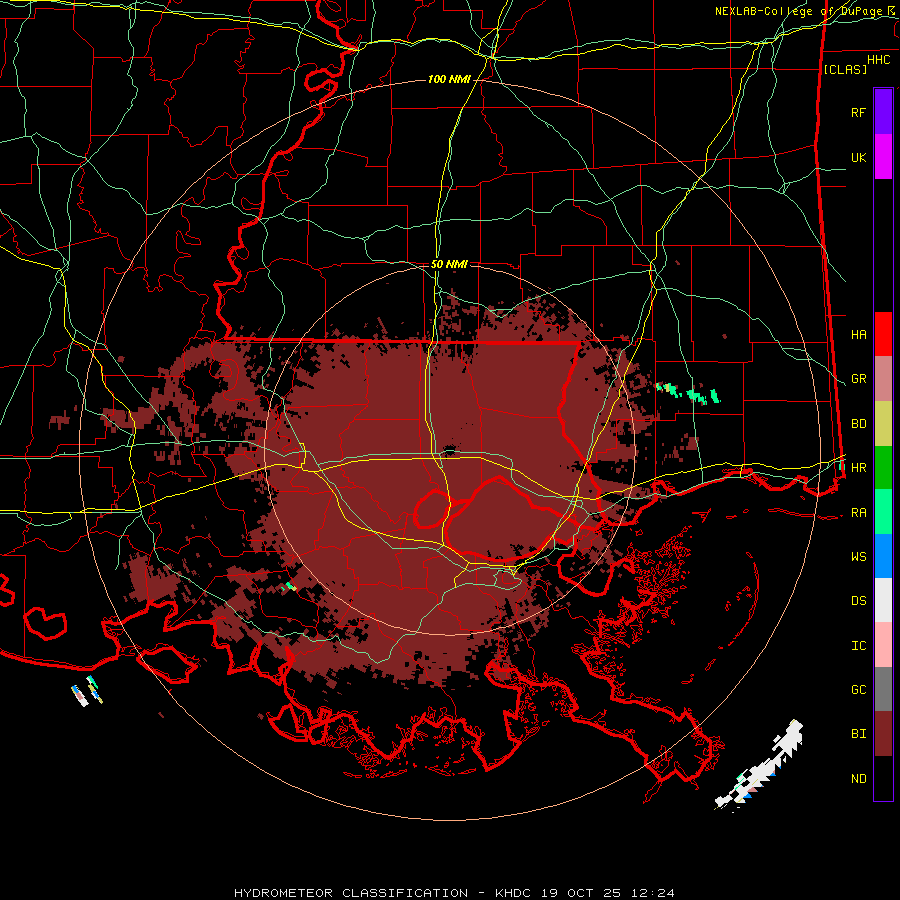Click the HR legend label

pos(858,468)
